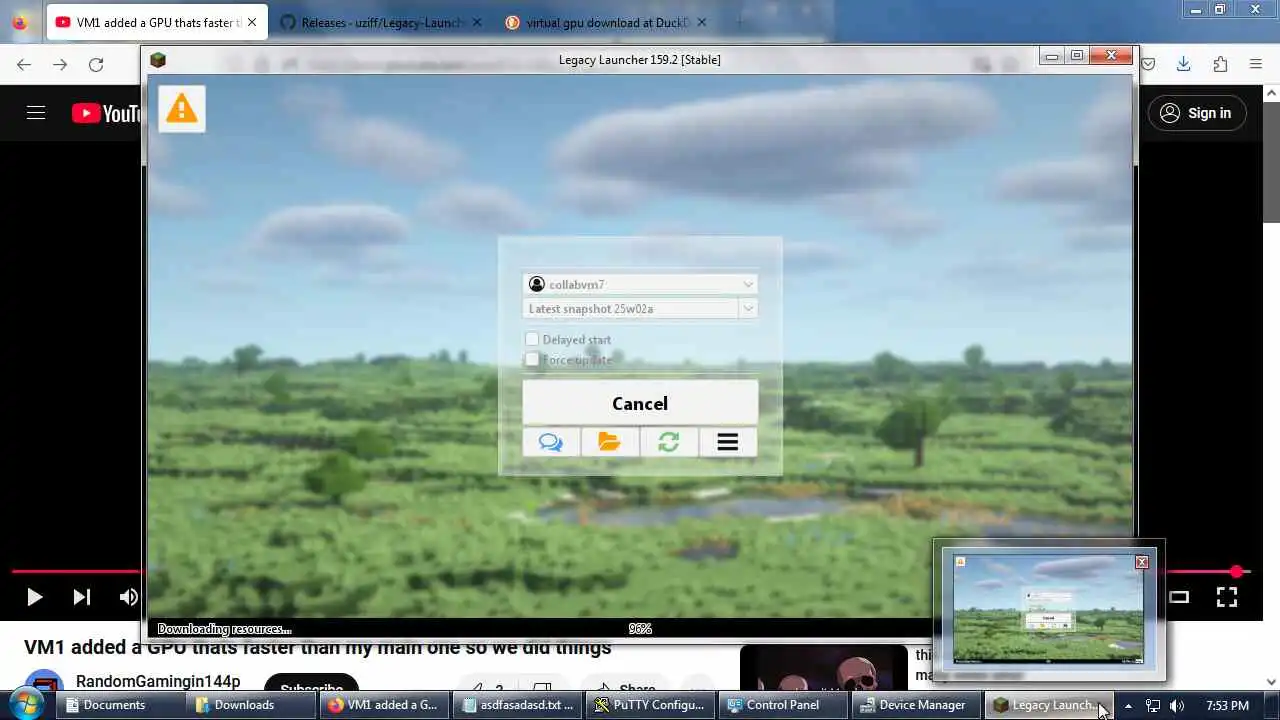Open the Firefox shield icon next to downloads
This screenshot has height=720, width=1280.
1148,64
